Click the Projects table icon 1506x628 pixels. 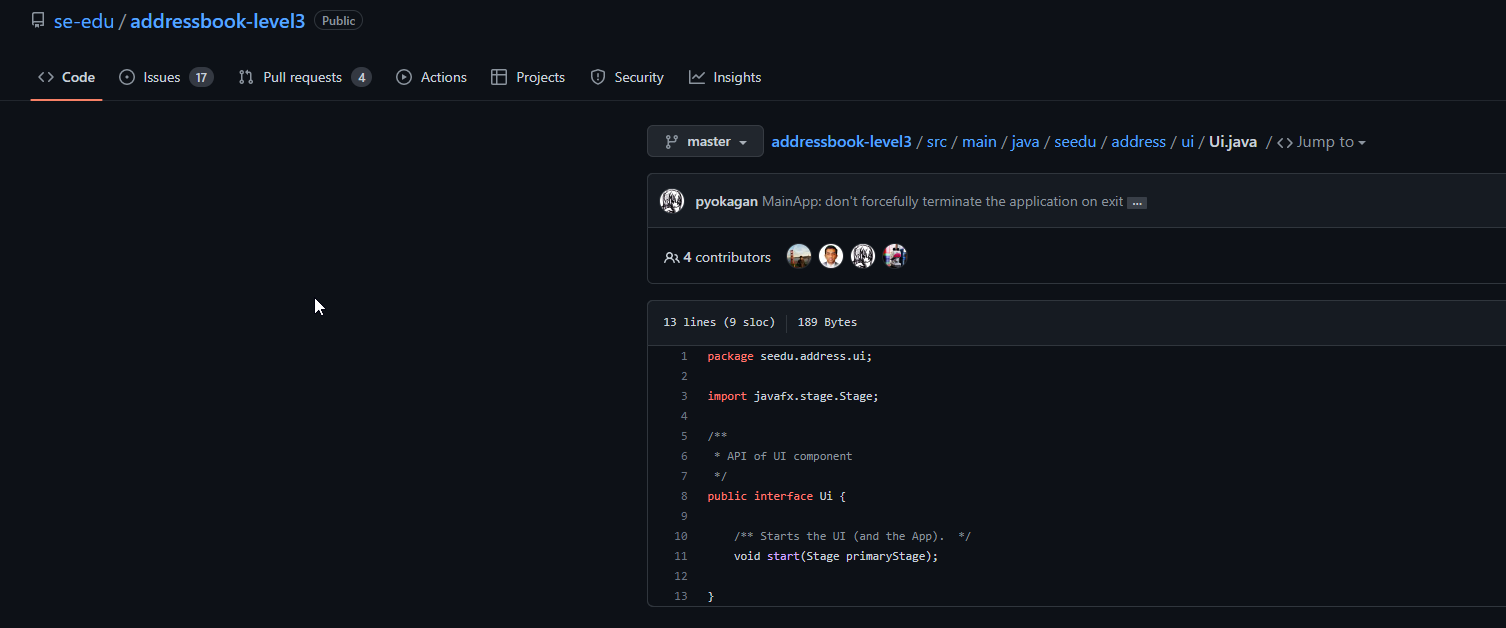coord(499,77)
